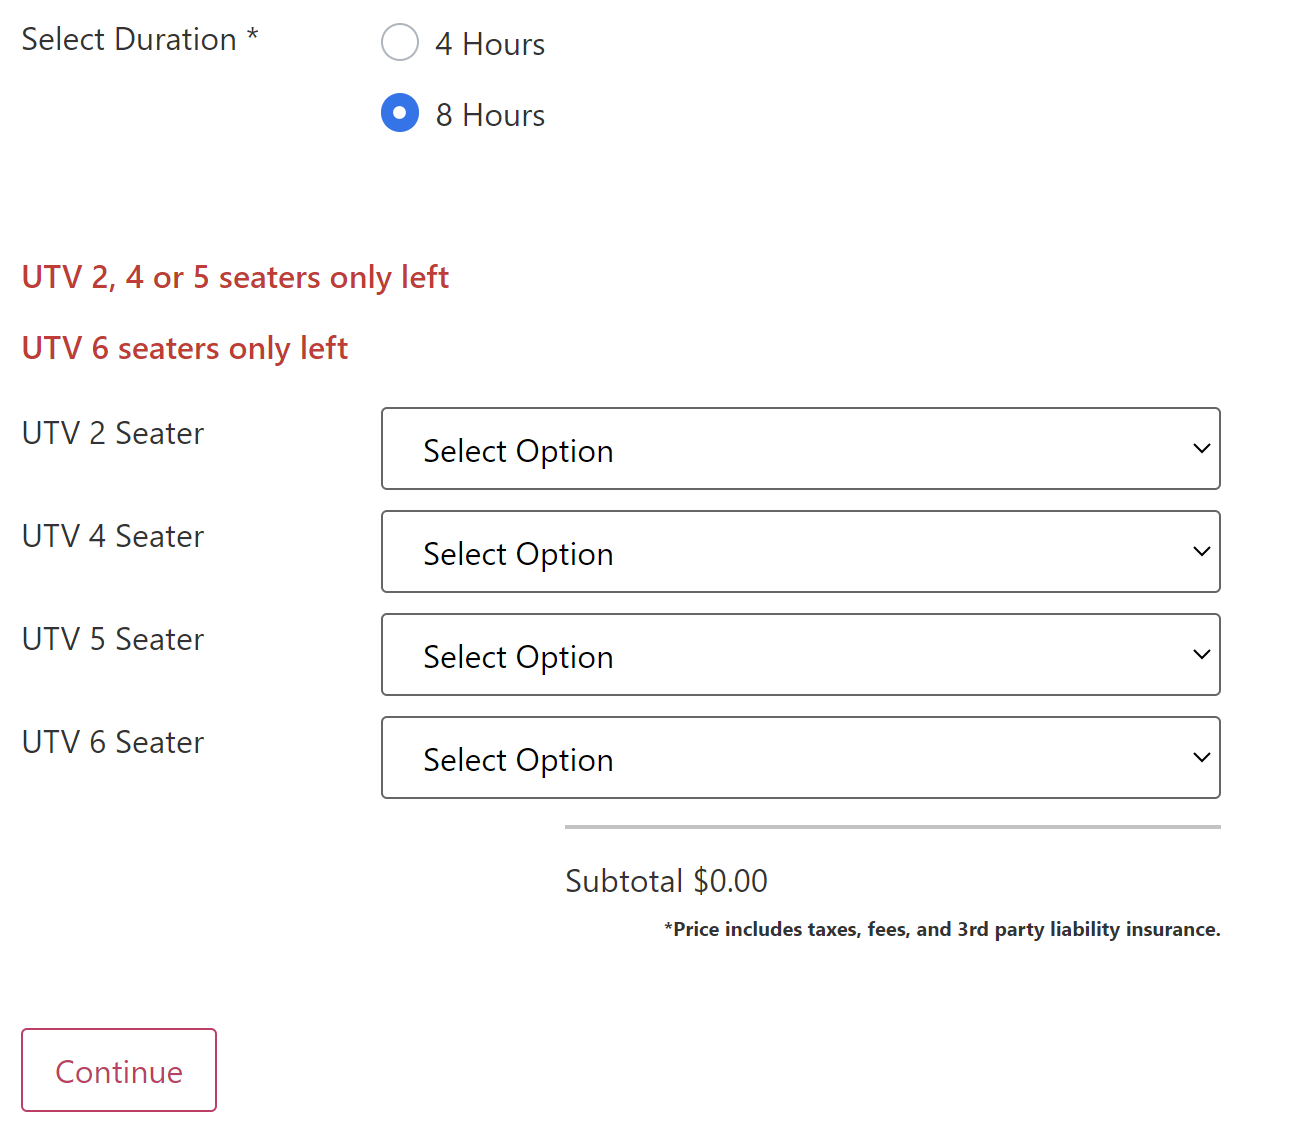
Task: Click the chevron on UTV 6 Seater dropdown
Action: tap(1201, 757)
